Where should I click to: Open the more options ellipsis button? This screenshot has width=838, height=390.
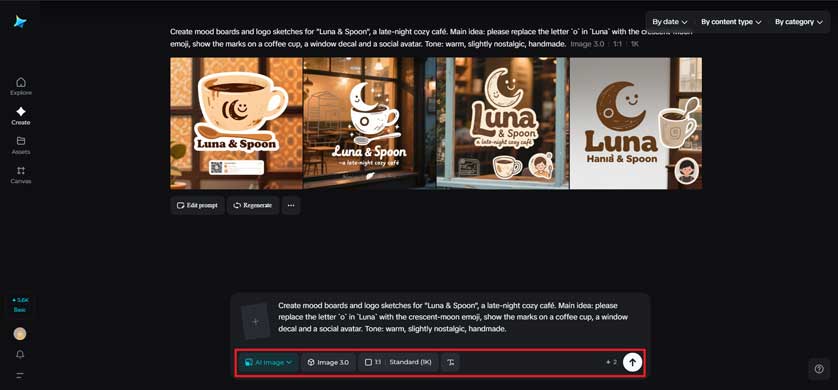click(291, 205)
